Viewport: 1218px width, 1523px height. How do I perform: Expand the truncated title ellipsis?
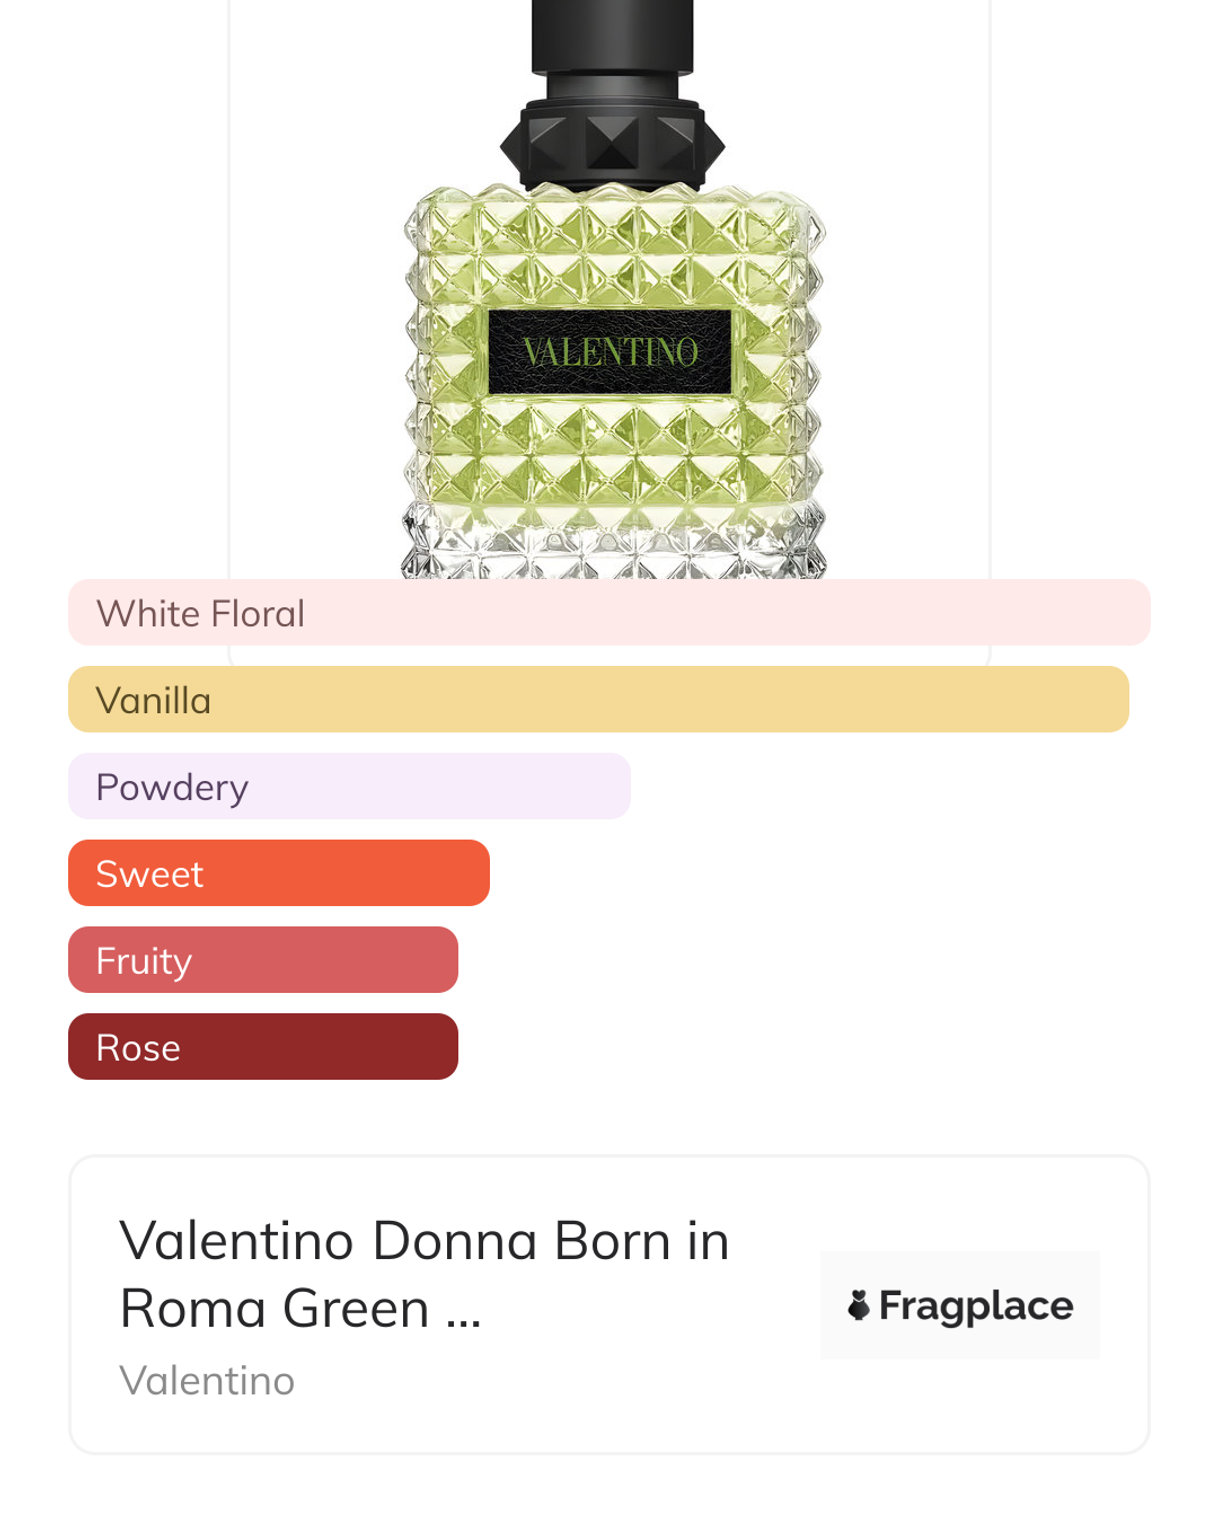(x=463, y=1311)
